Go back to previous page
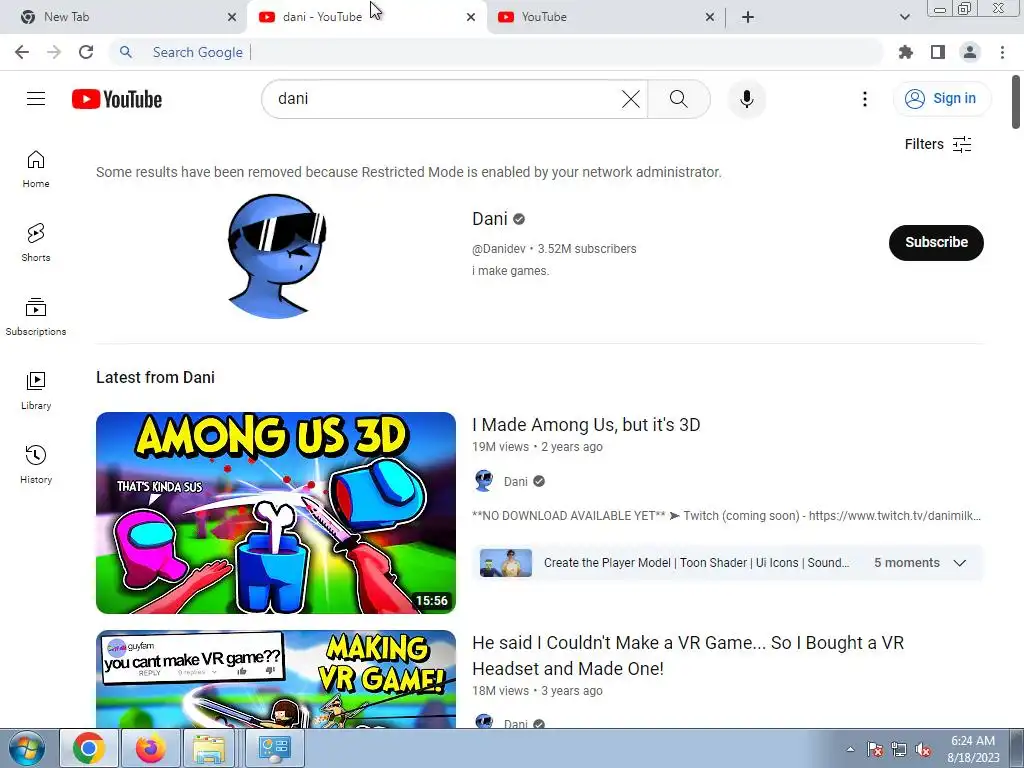 coord(22,52)
